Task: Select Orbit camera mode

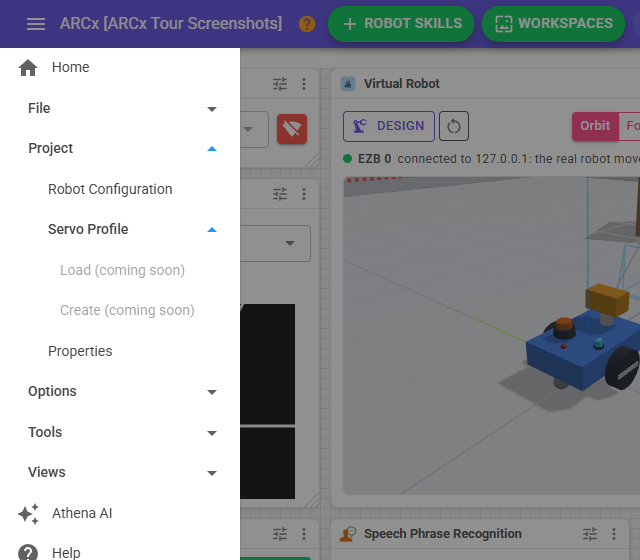Action: [x=595, y=126]
